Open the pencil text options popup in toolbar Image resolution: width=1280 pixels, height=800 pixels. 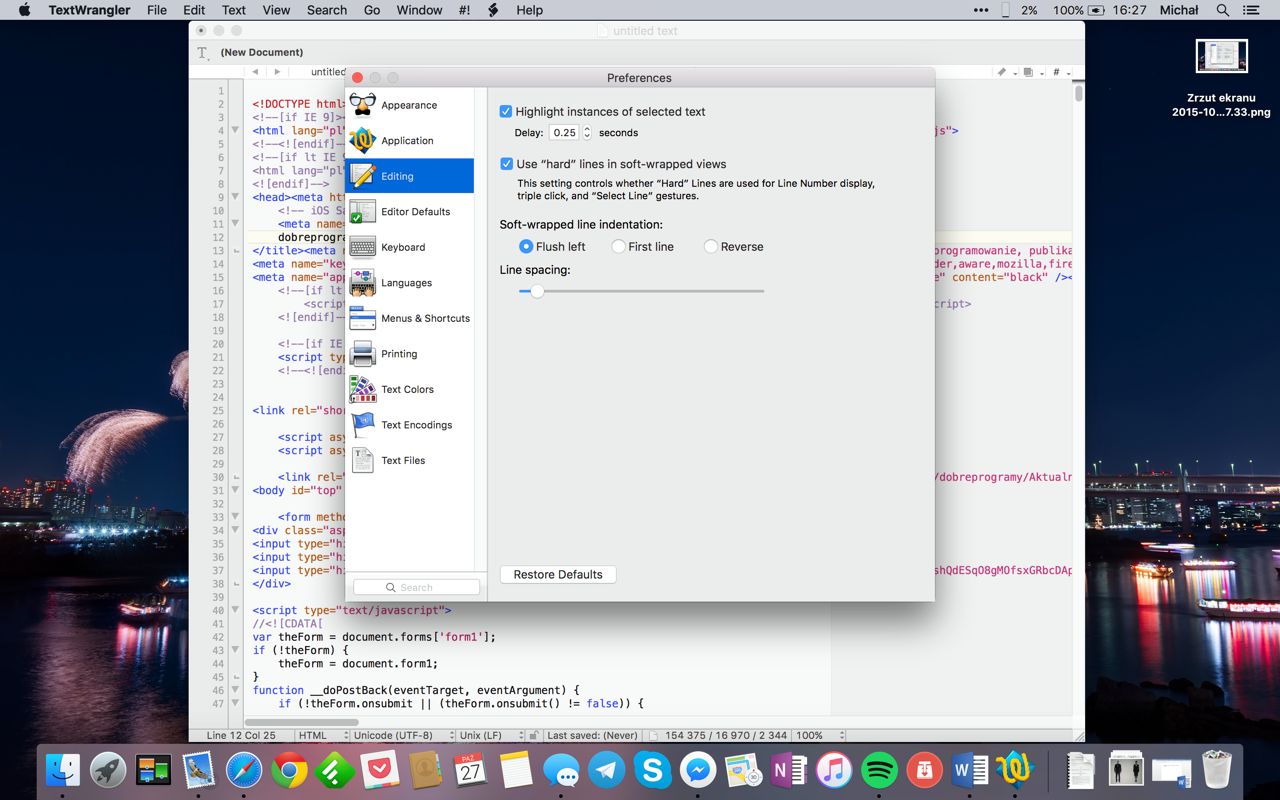[1004, 72]
